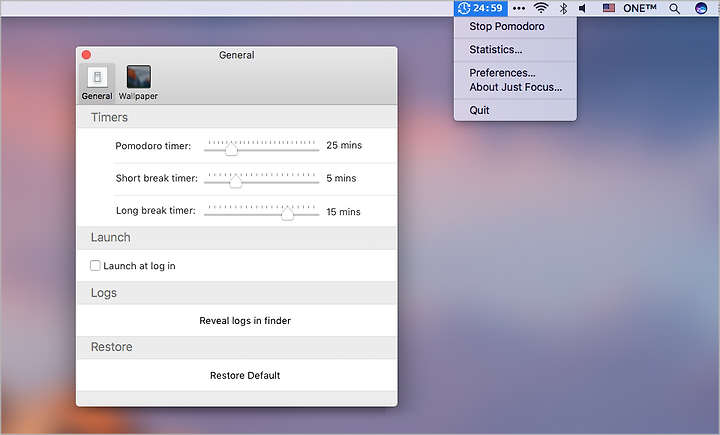Click the 24:59 countdown in menu bar
The width and height of the screenshot is (720, 435).
tap(488, 8)
